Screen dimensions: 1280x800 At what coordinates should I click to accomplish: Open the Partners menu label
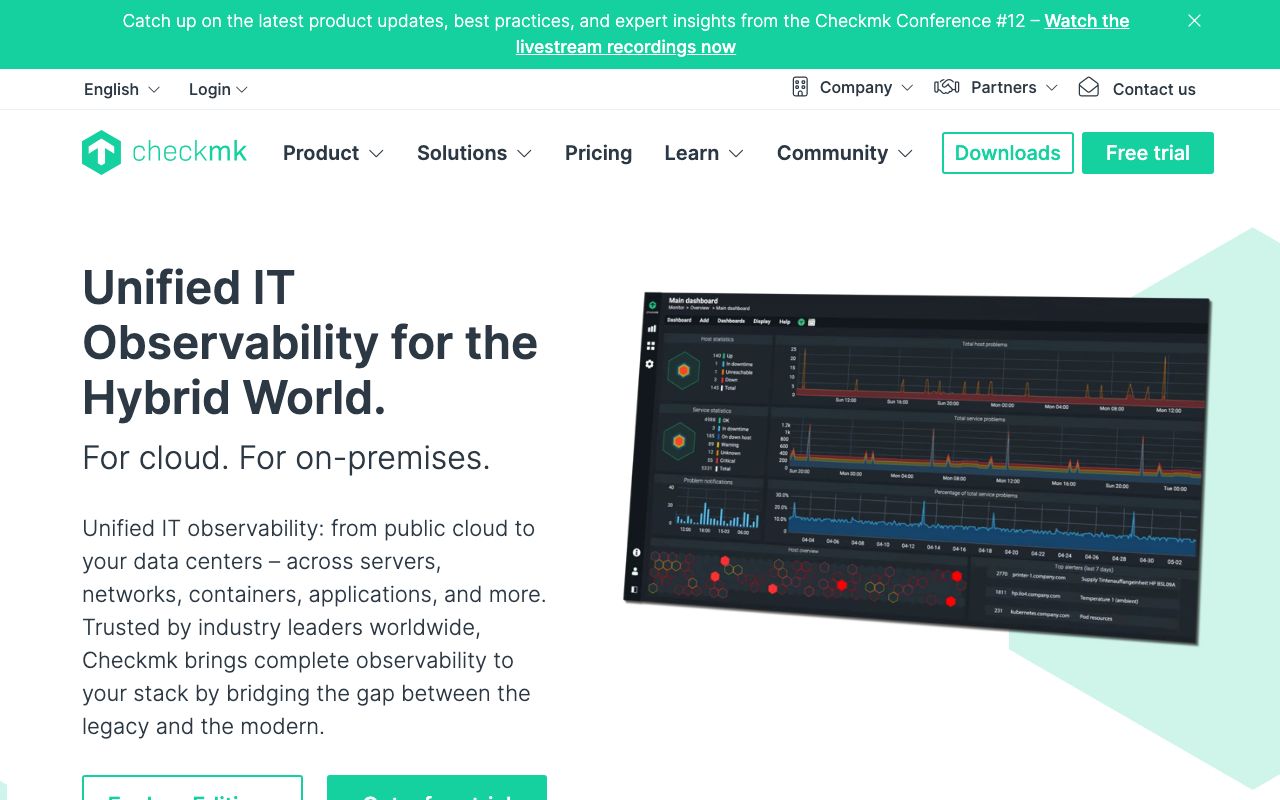(x=1004, y=88)
